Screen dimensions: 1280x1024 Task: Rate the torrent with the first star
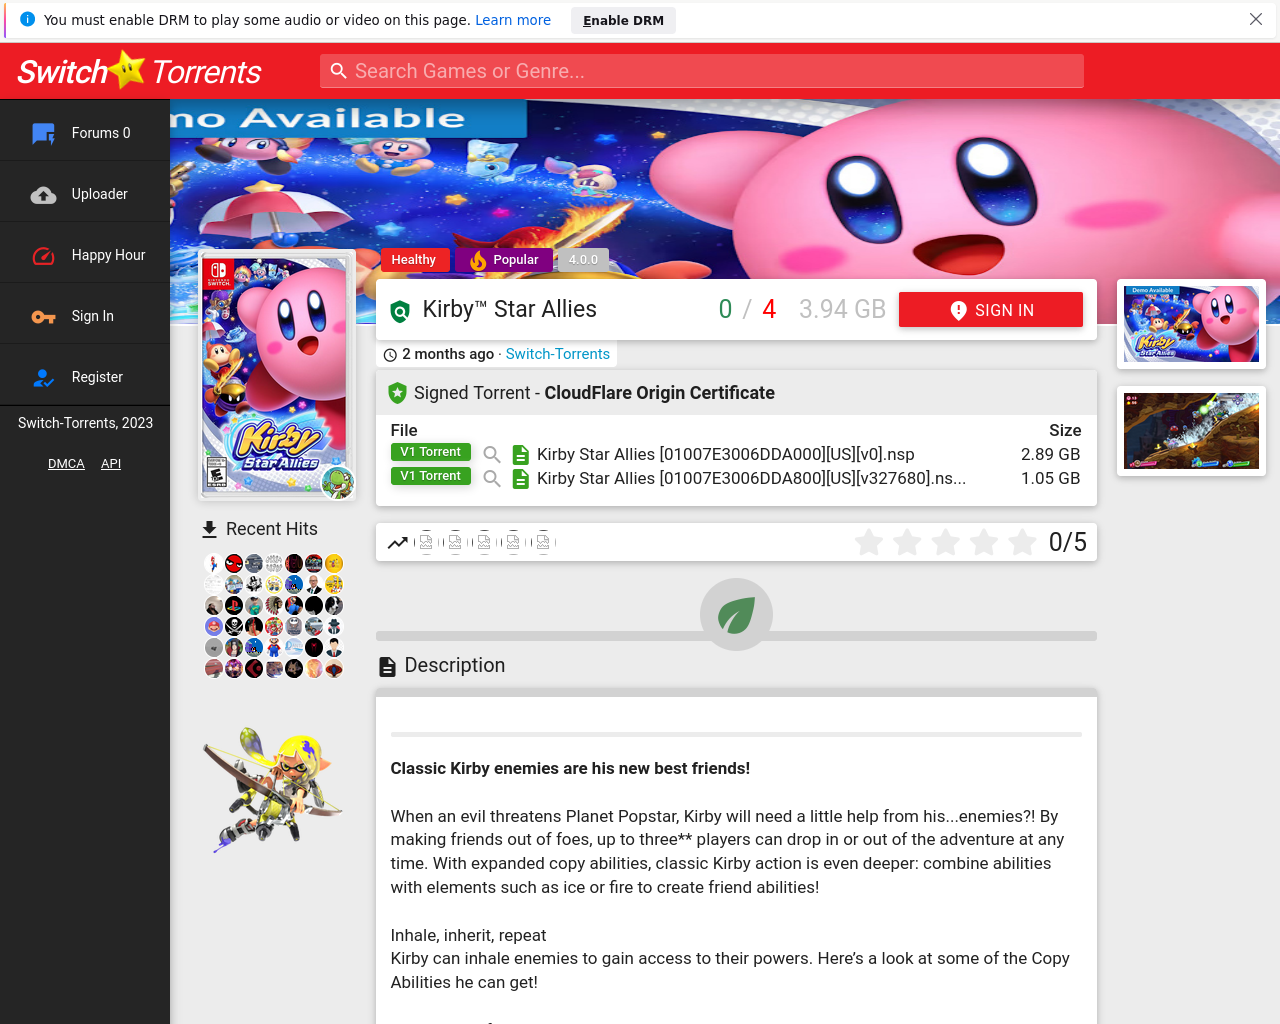869,542
